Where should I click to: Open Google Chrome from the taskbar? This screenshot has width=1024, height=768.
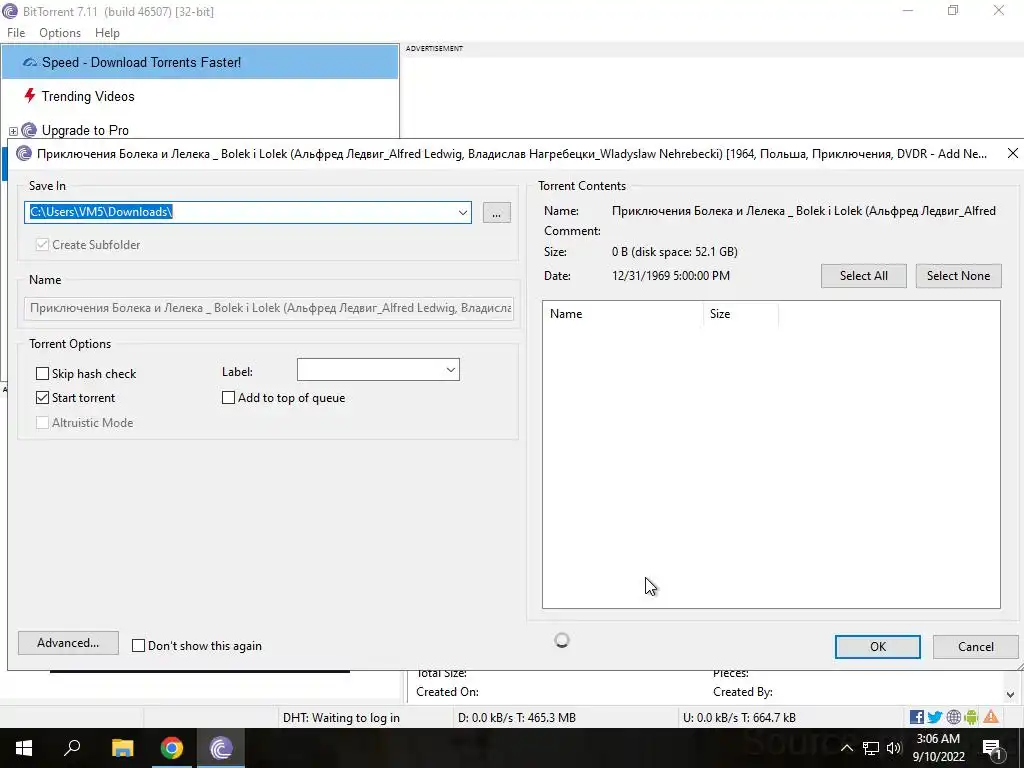(x=172, y=748)
